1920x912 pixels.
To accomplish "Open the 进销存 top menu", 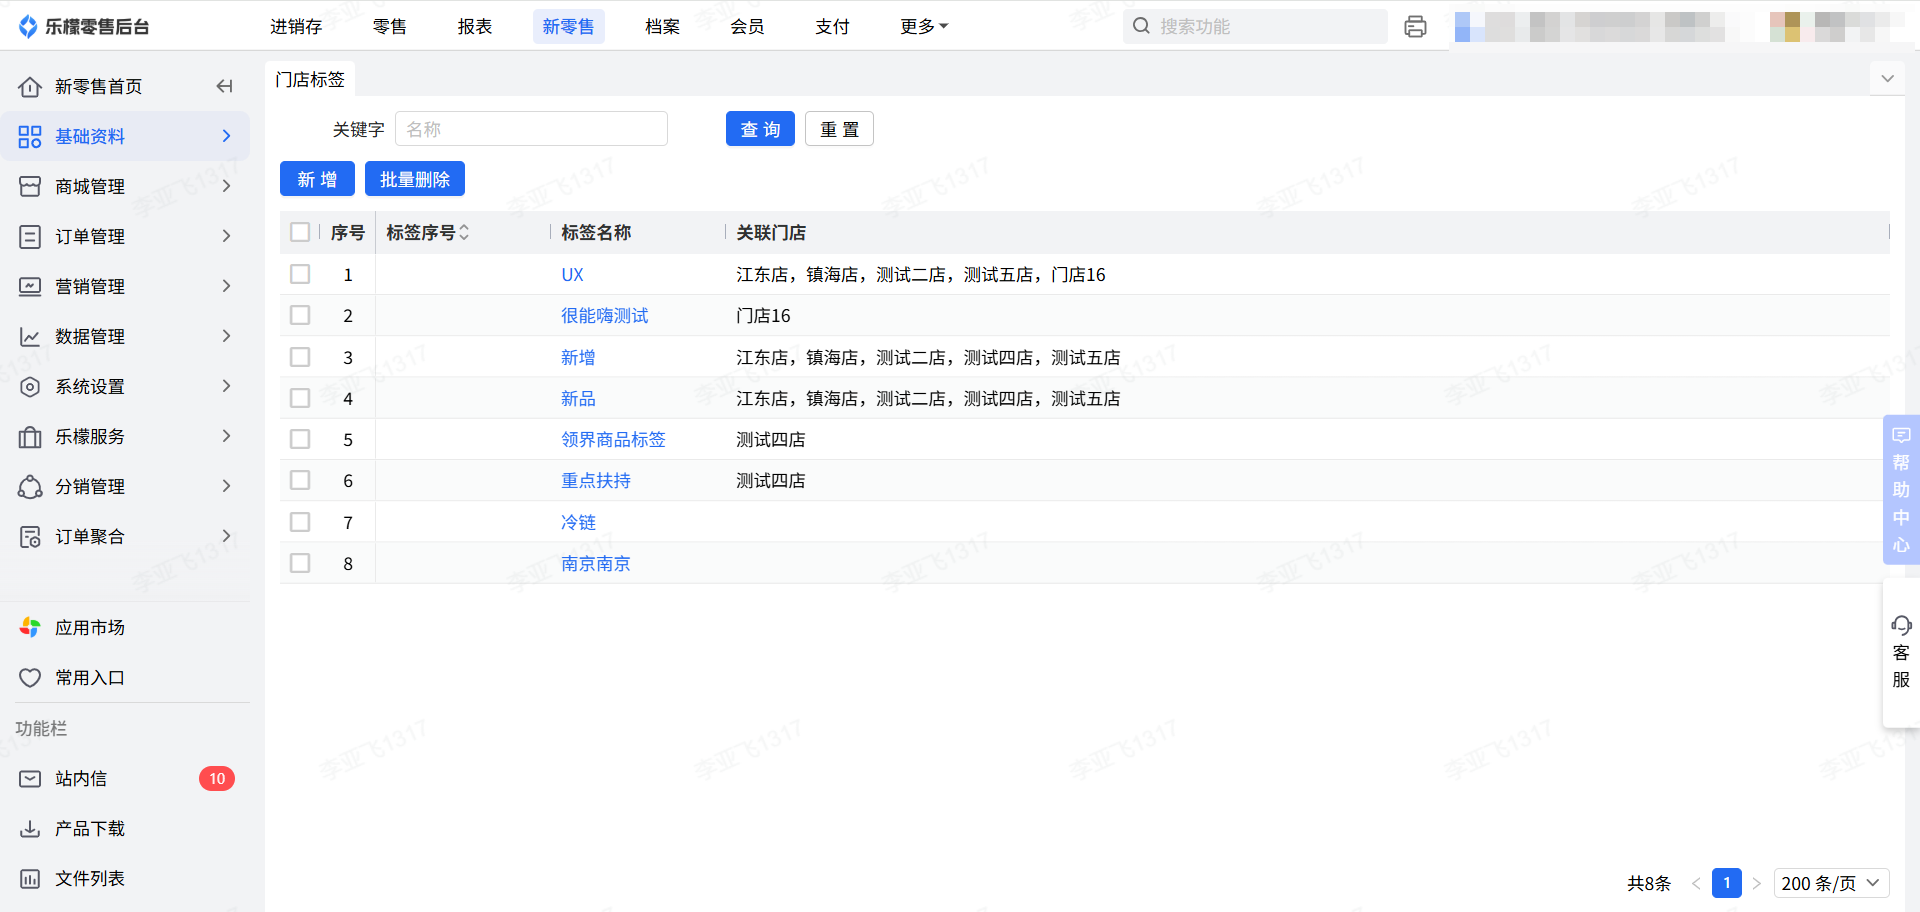I will tap(296, 27).
